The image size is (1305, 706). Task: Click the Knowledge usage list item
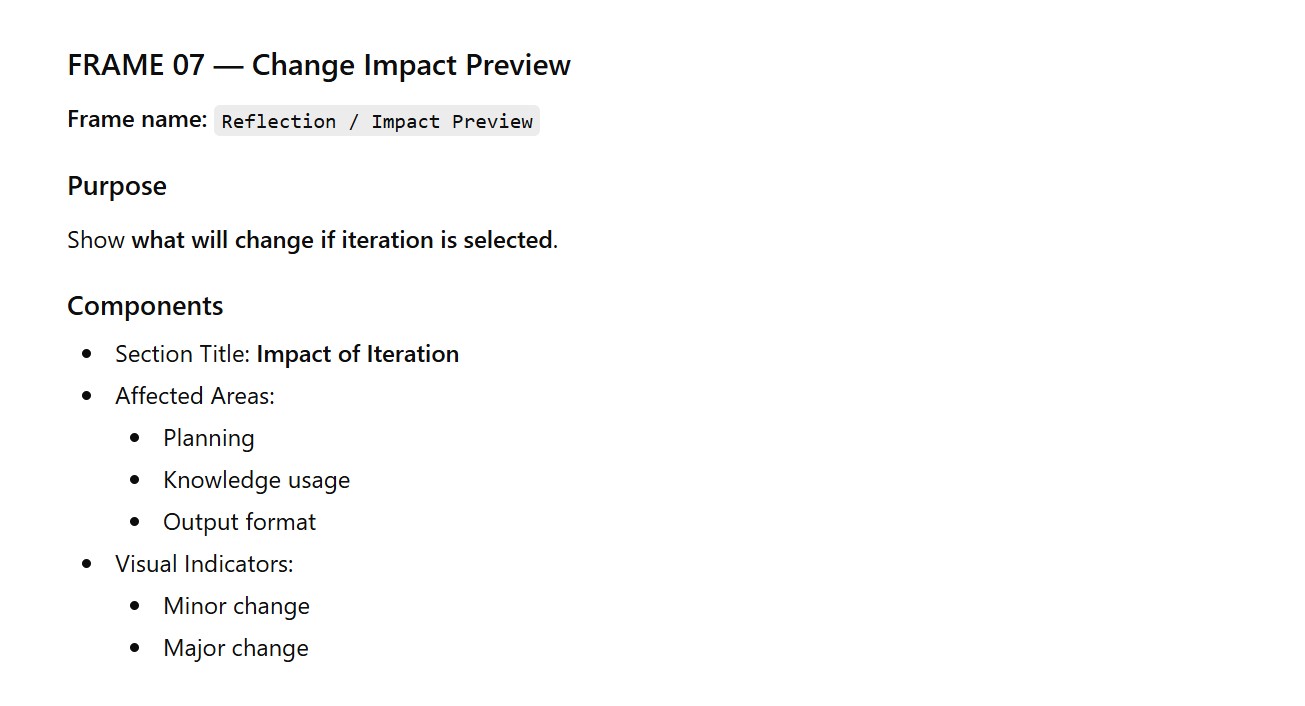[x=256, y=480]
